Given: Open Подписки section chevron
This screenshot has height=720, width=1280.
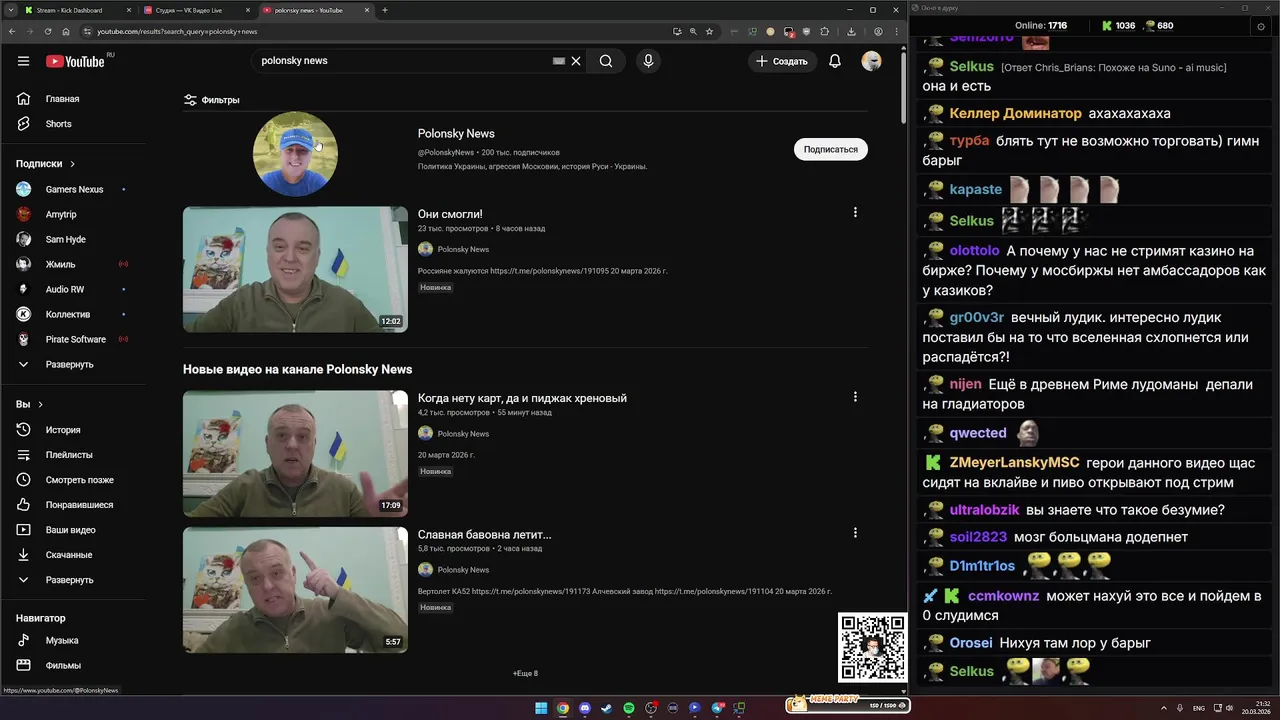Looking at the screenshot, I should [x=72, y=164].
